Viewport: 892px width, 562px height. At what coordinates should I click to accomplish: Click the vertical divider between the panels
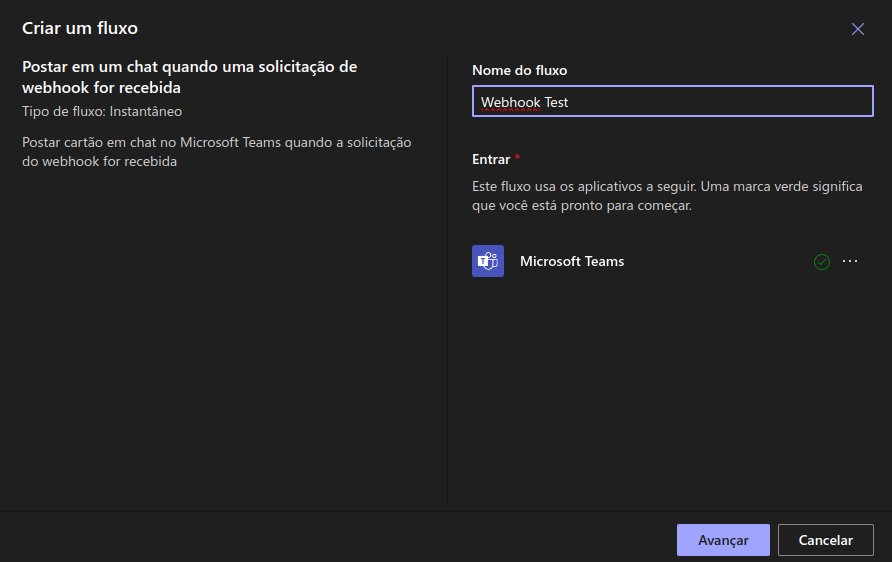coord(447,280)
